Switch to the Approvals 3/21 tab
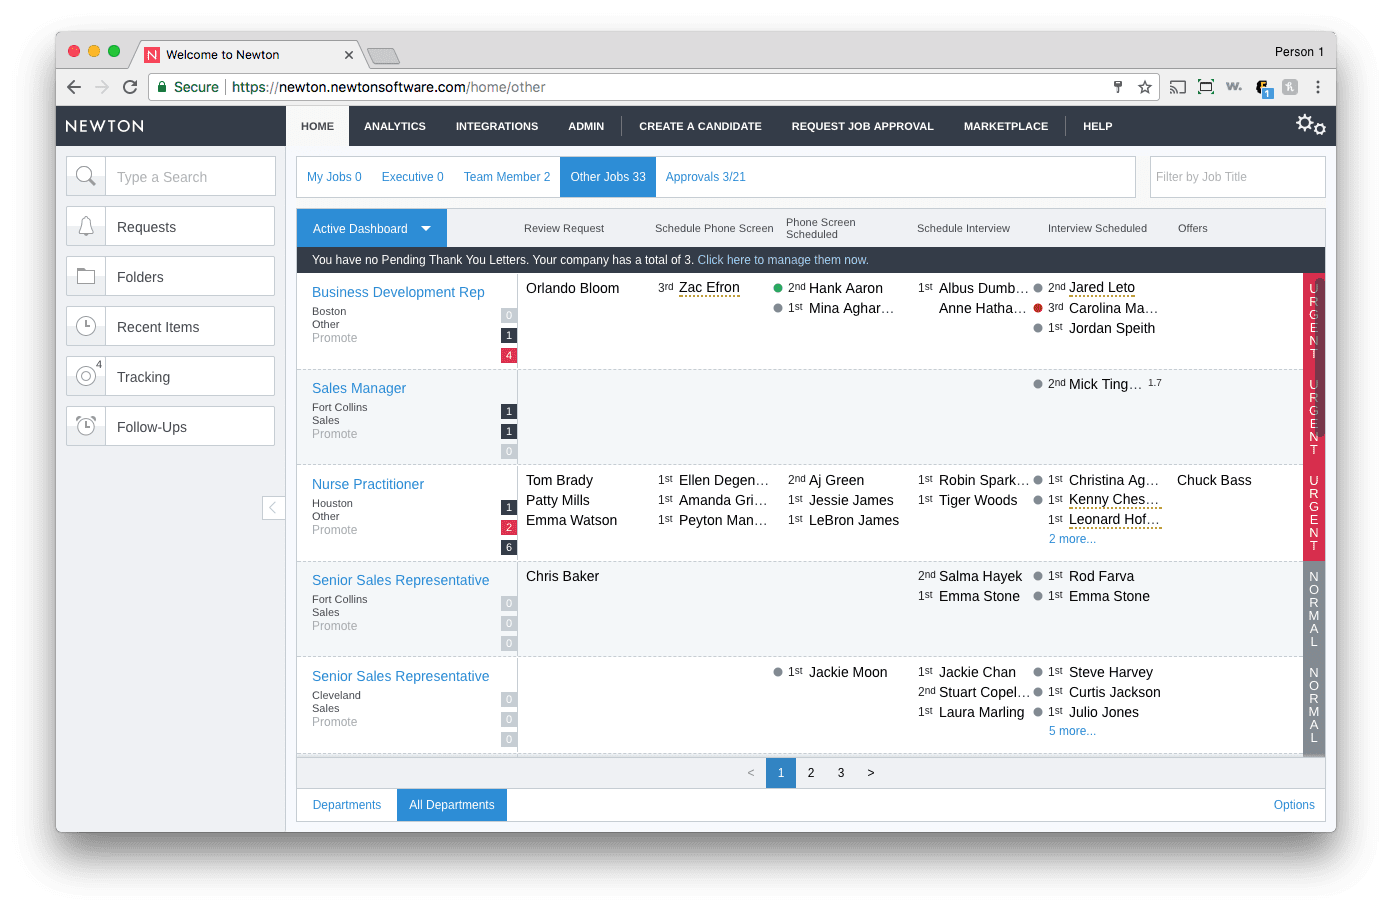 (x=706, y=176)
